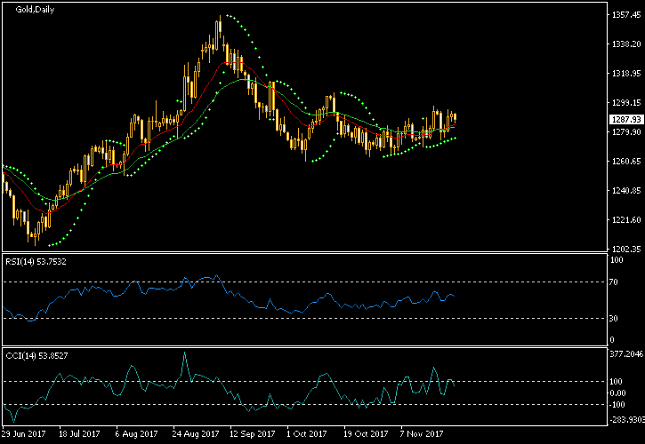Click the 6 Aug 2017 date label
This screenshot has width=645, height=444.
coord(137,434)
